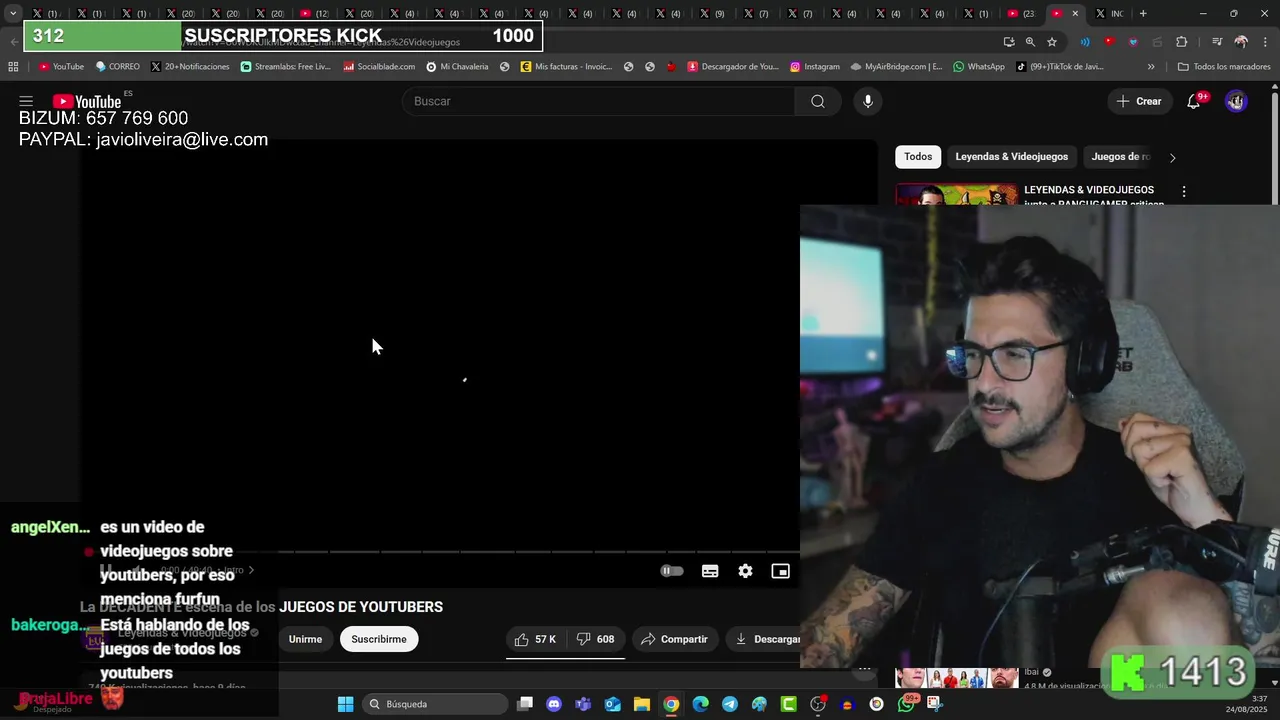Select the Juegos de rol chip

[x=1121, y=157]
